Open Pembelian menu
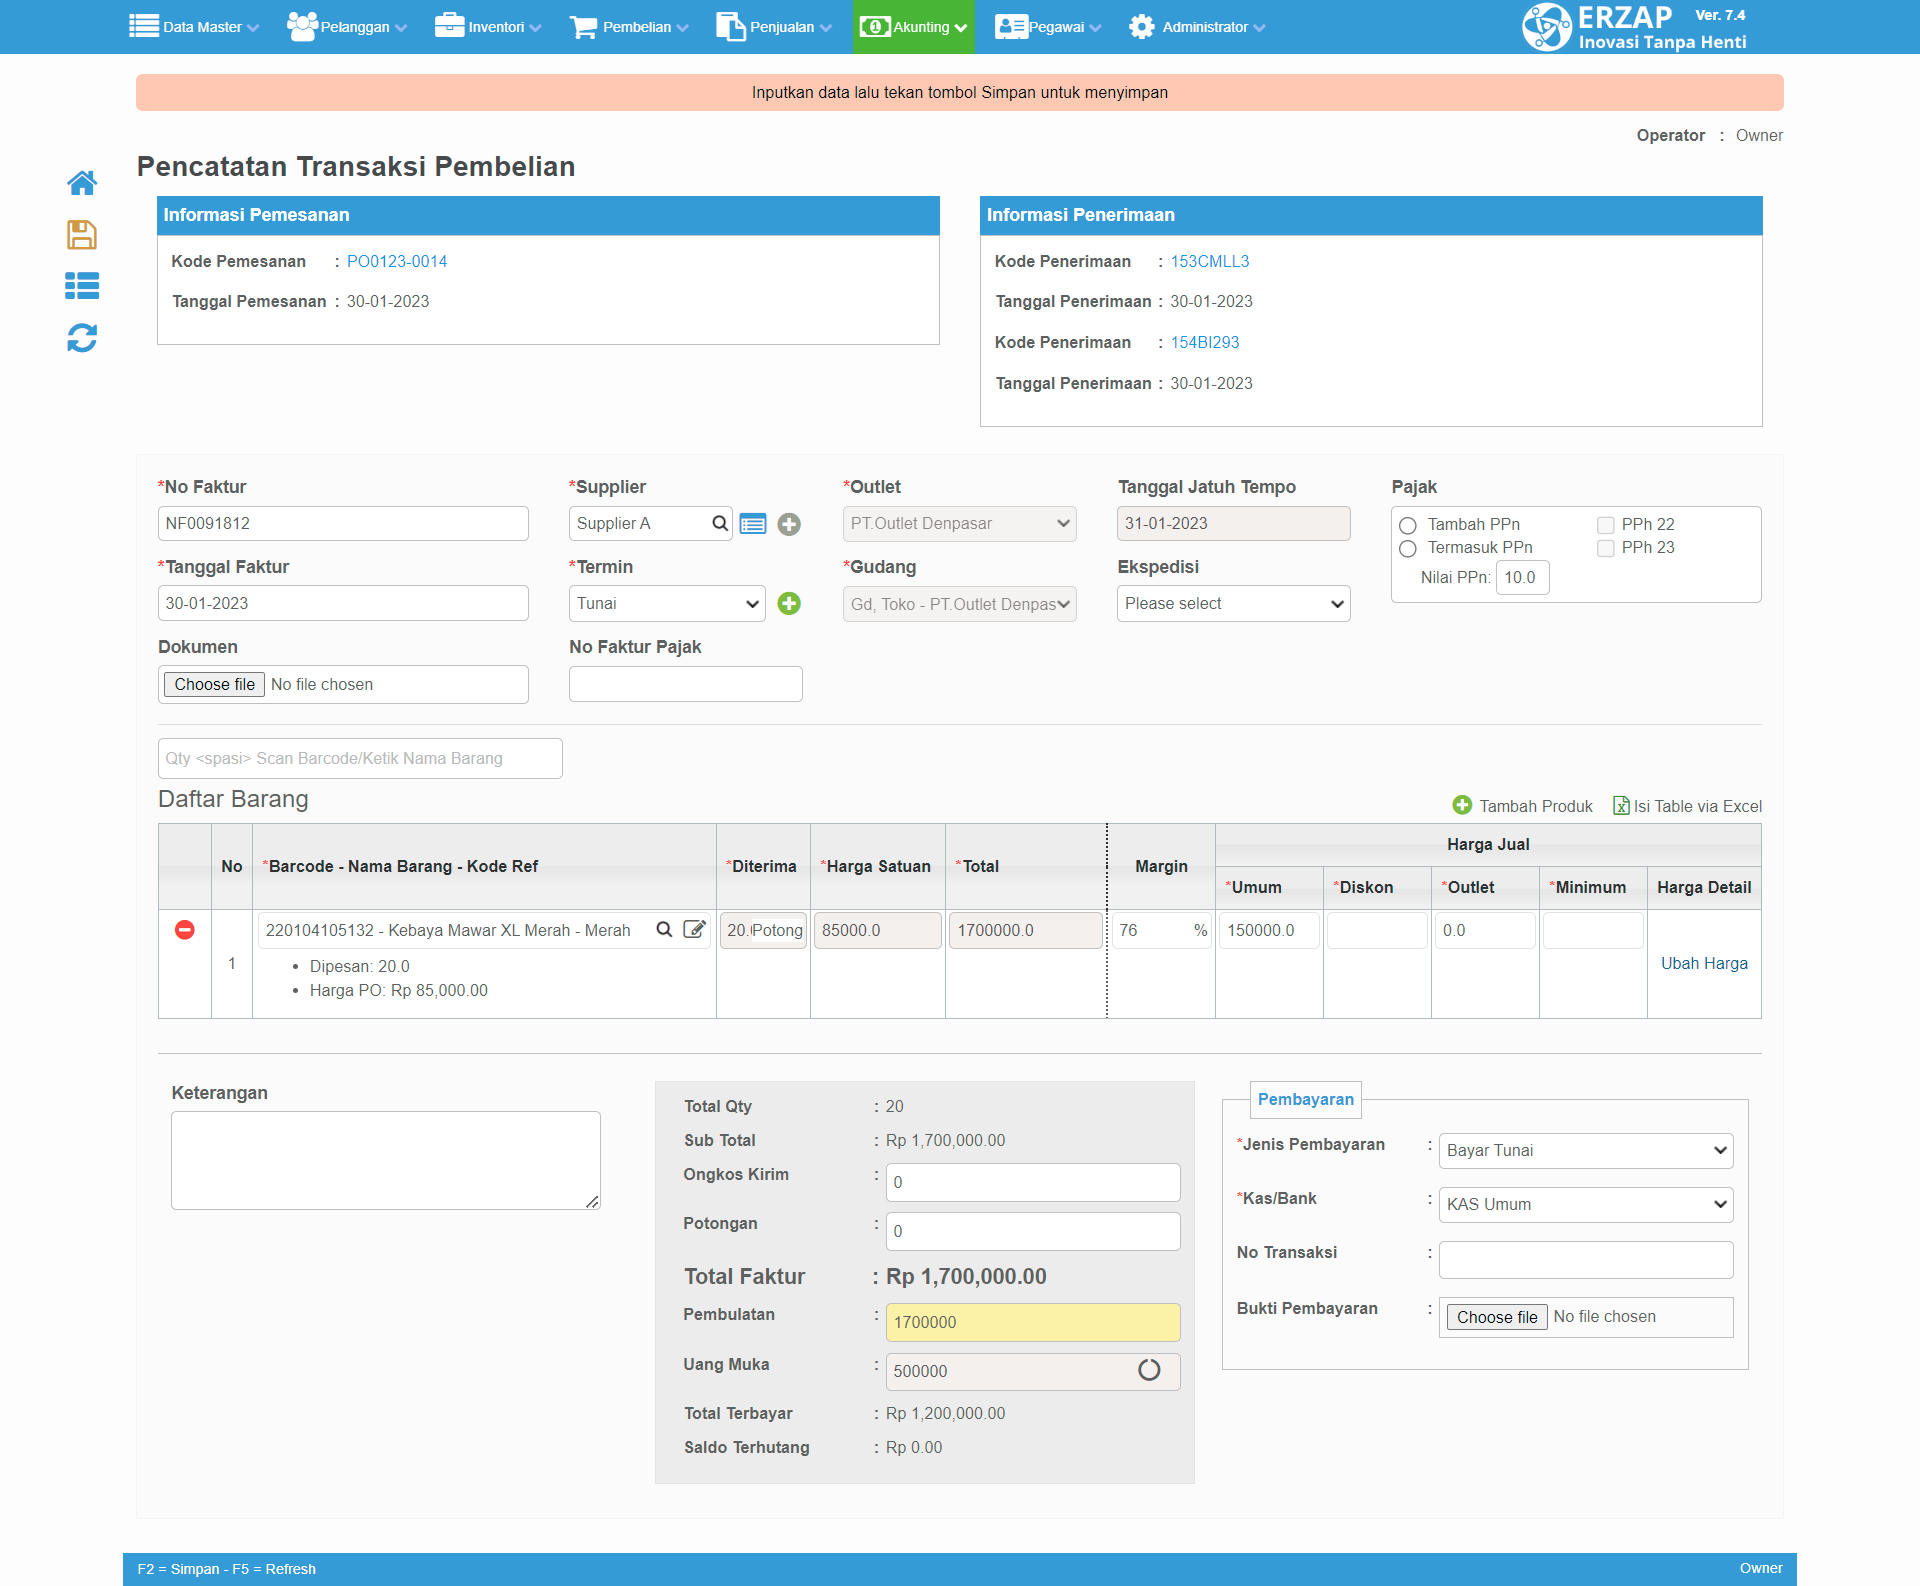1920x1586 pixels. (629, 27)
